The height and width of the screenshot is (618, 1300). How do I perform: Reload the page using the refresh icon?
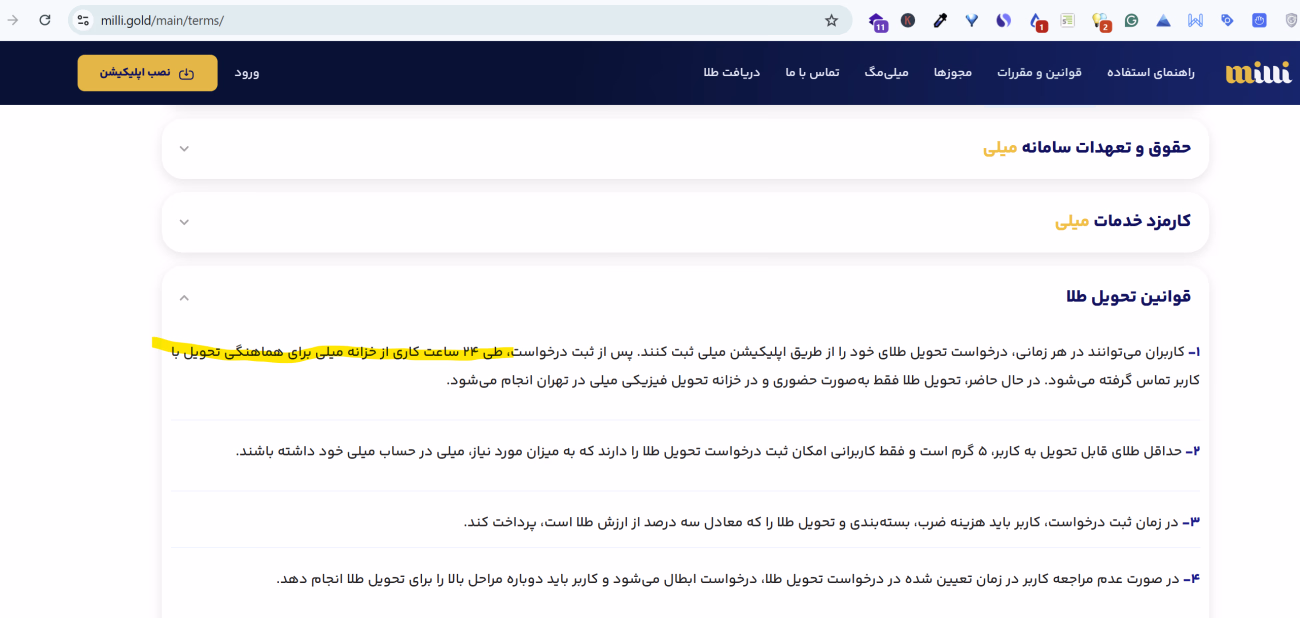click(45, 20)
